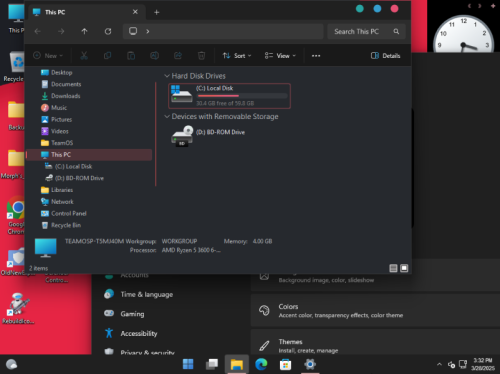
Task: Open Themes settings in Settings window
Action: (x=375, y=342)
